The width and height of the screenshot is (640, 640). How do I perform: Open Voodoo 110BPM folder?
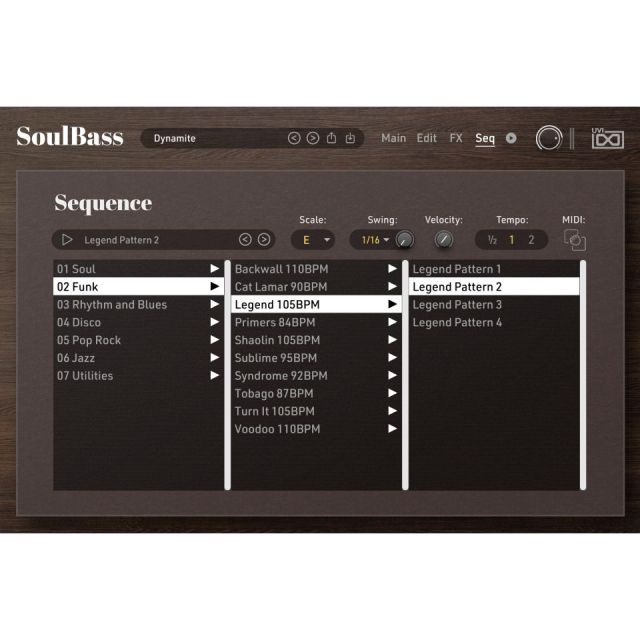[x=316, y=429]
